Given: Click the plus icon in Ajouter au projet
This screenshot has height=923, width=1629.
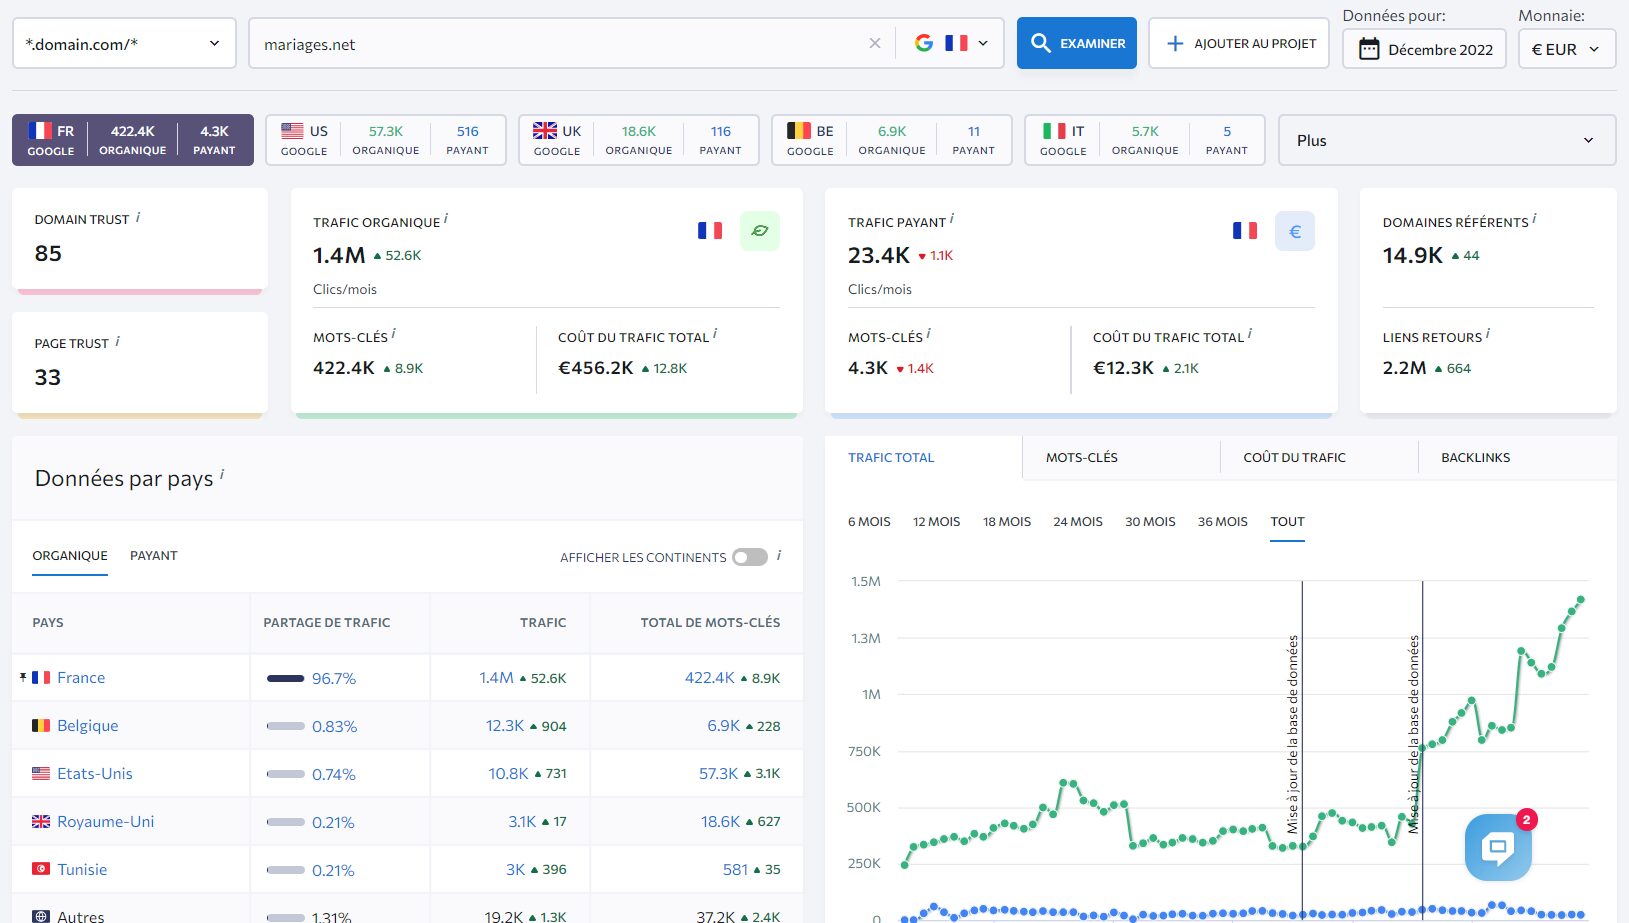Looking at the screenshot, I should tap(1175, 43).
